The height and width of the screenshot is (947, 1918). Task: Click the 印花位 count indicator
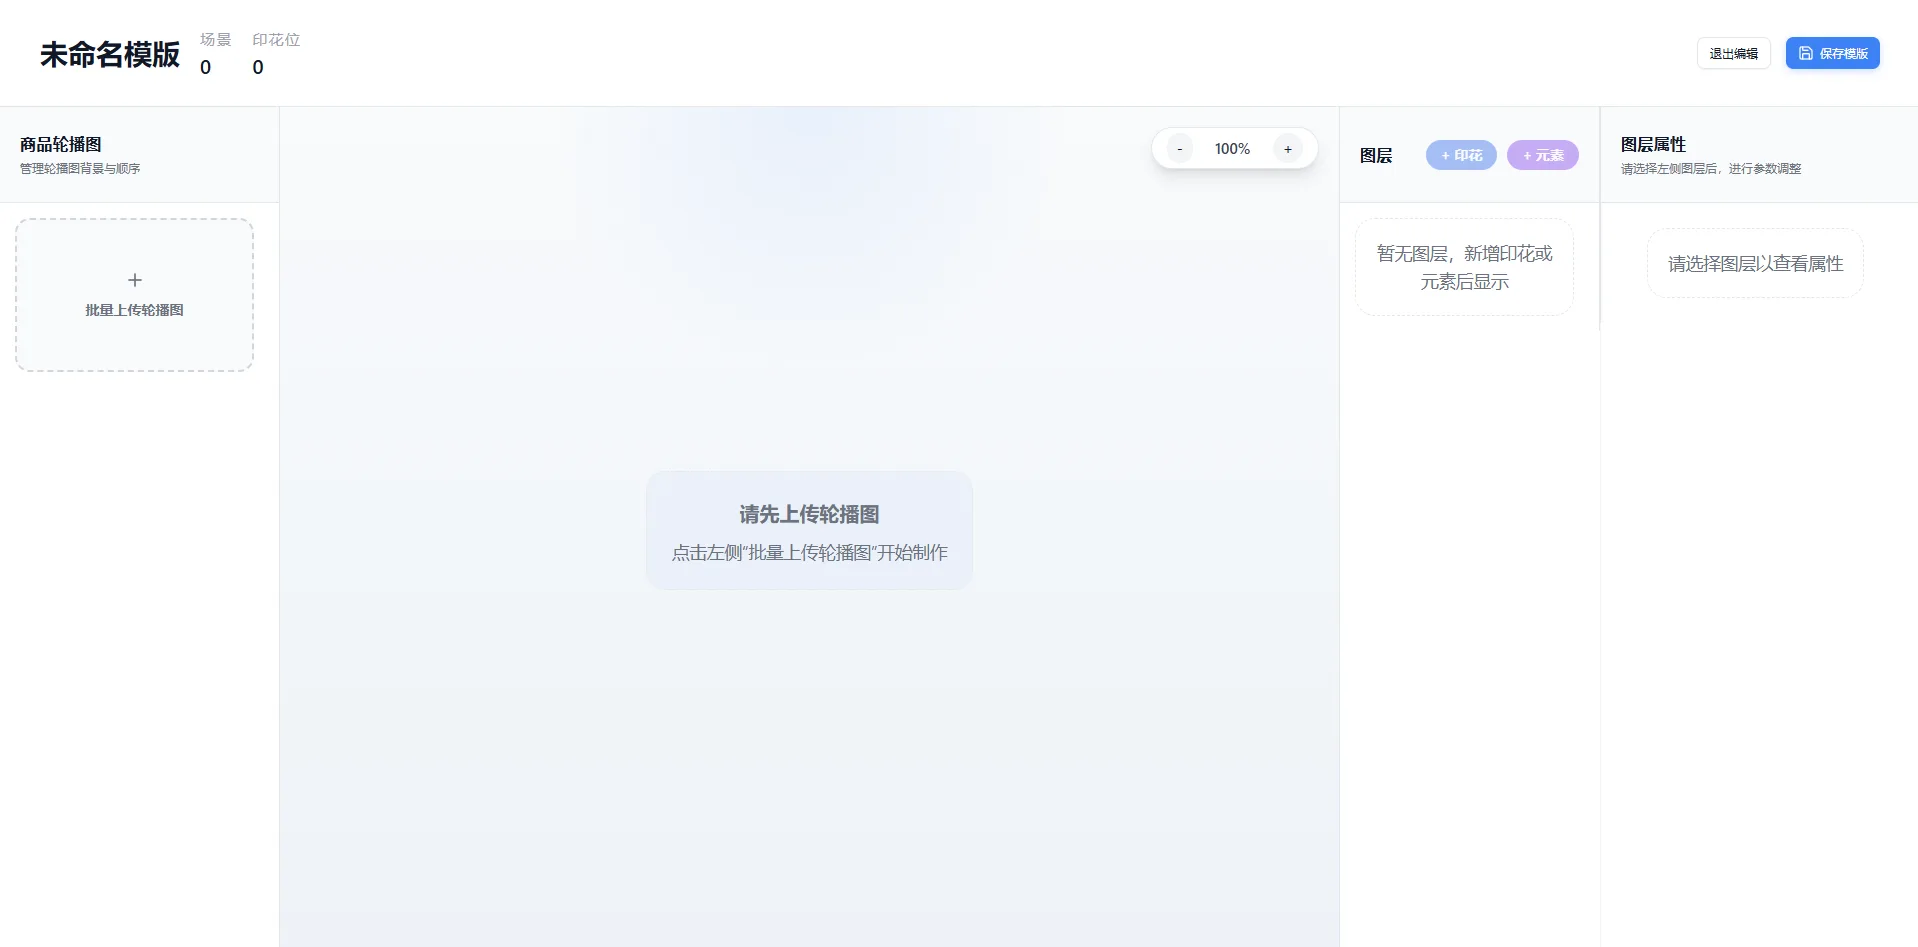pos(275,54)
